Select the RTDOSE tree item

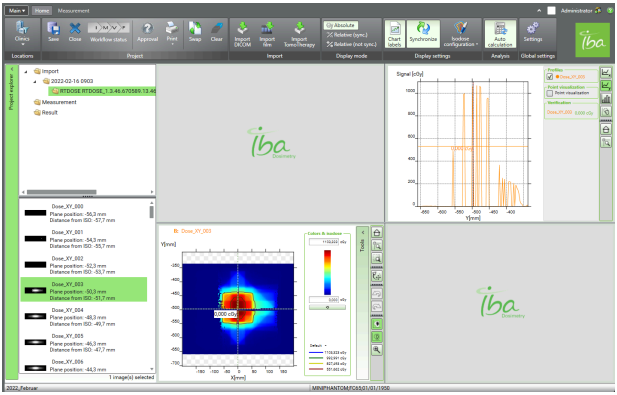pyautogui.click(x=102, y=91)
